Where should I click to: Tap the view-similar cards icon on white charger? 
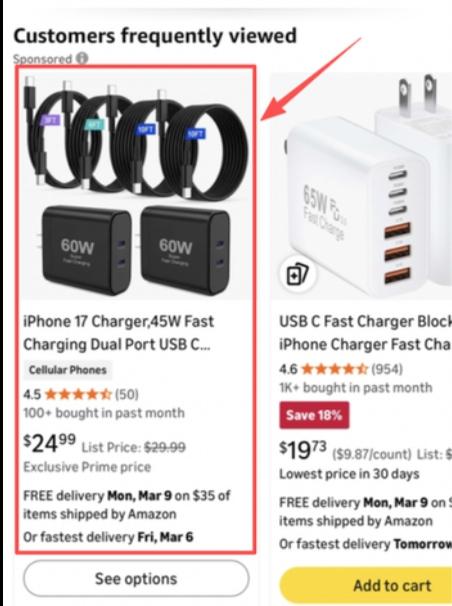[x=298, y=274]
